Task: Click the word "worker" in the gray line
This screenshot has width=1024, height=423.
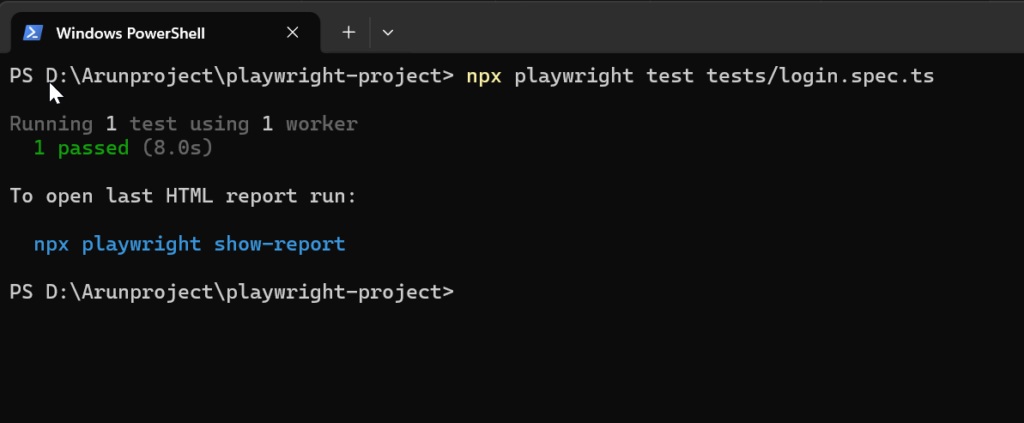Action: pos(321,124)
